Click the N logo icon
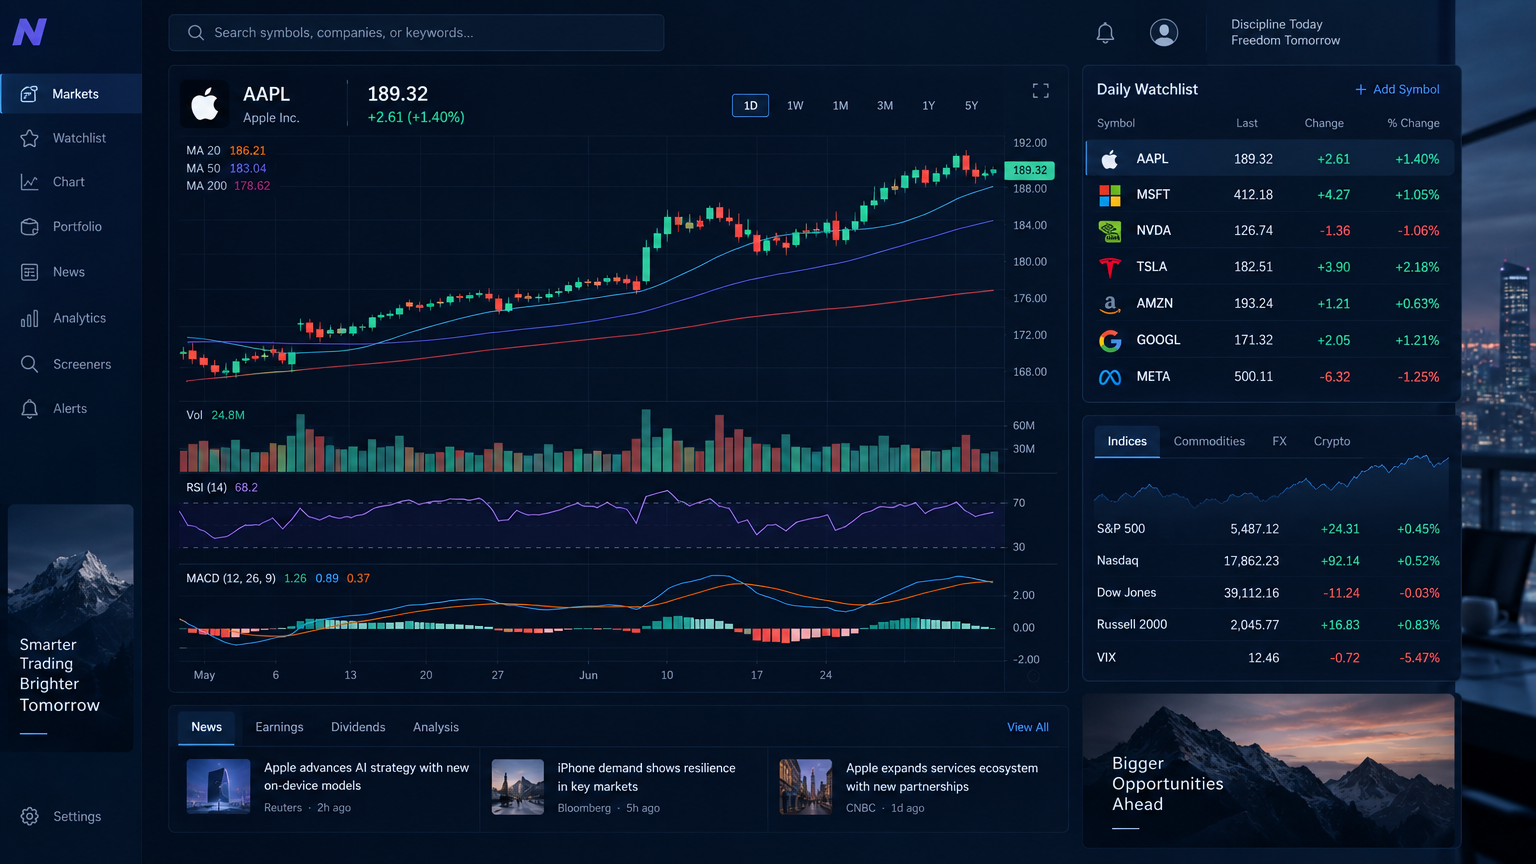Image resolution: width=1536 pixels, height=864 pixels. [30, 32]
